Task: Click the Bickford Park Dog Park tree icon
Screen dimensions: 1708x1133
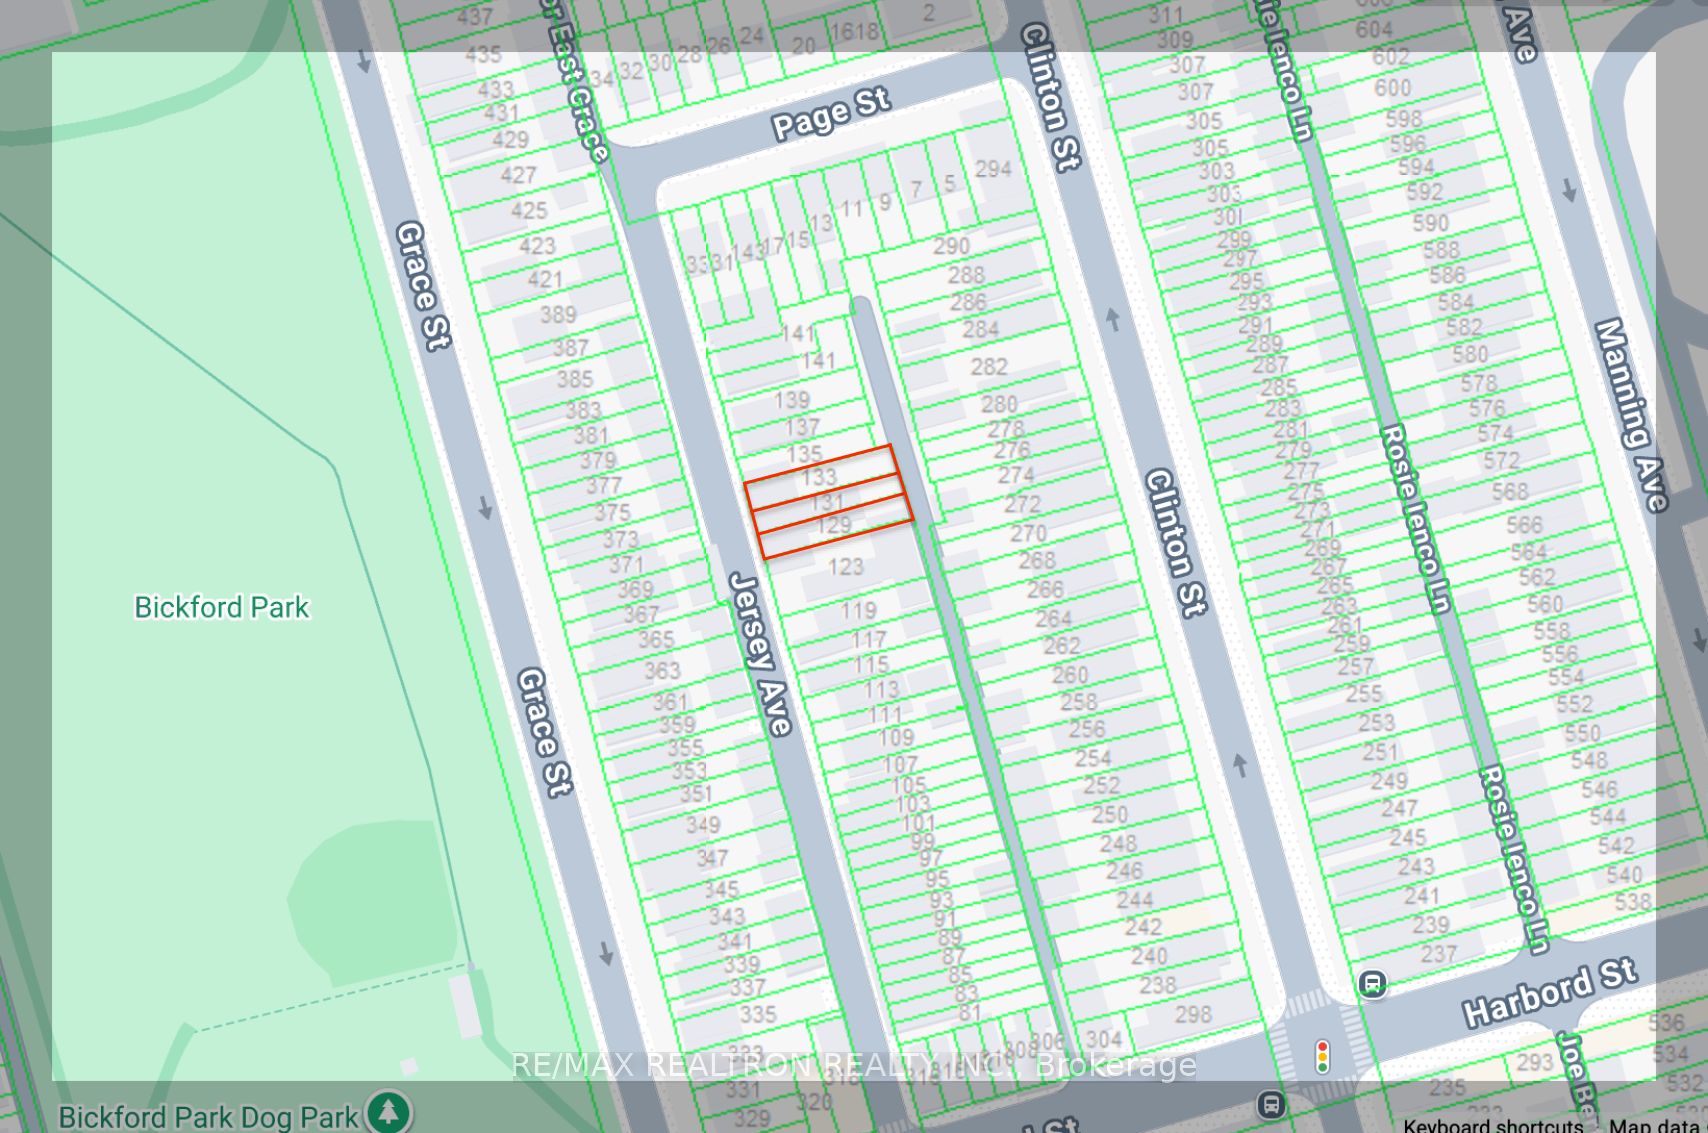Action: tap(388, 1113)
